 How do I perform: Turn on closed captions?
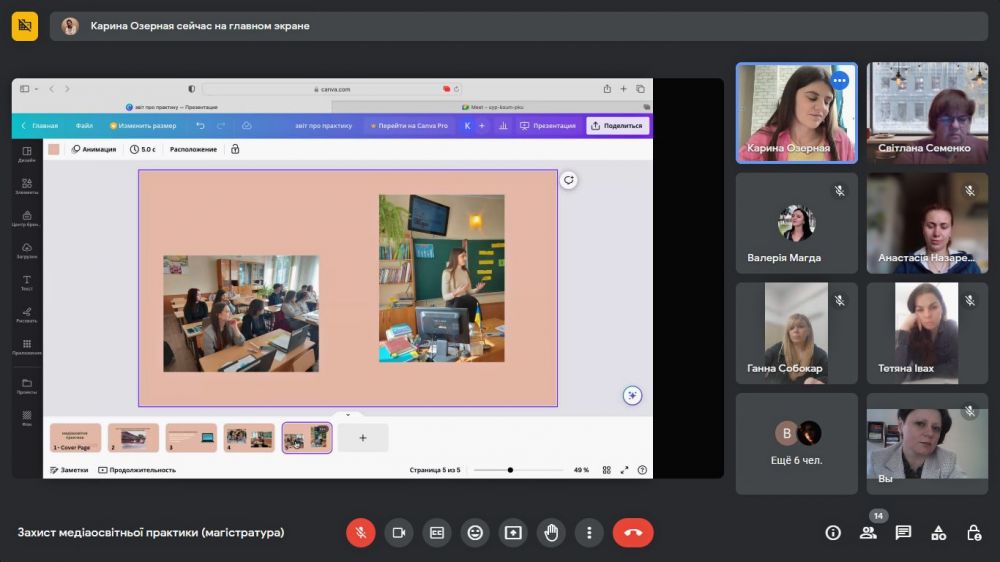(x=437, y=533)
